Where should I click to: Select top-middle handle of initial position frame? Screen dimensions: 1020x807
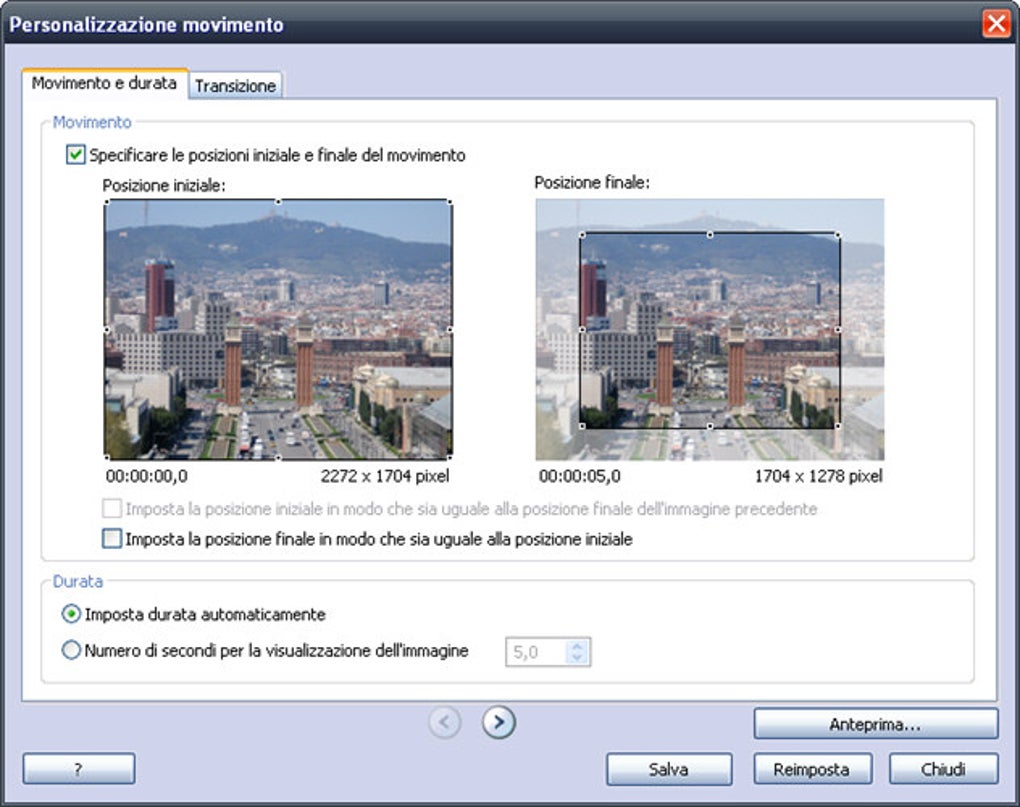278,202
